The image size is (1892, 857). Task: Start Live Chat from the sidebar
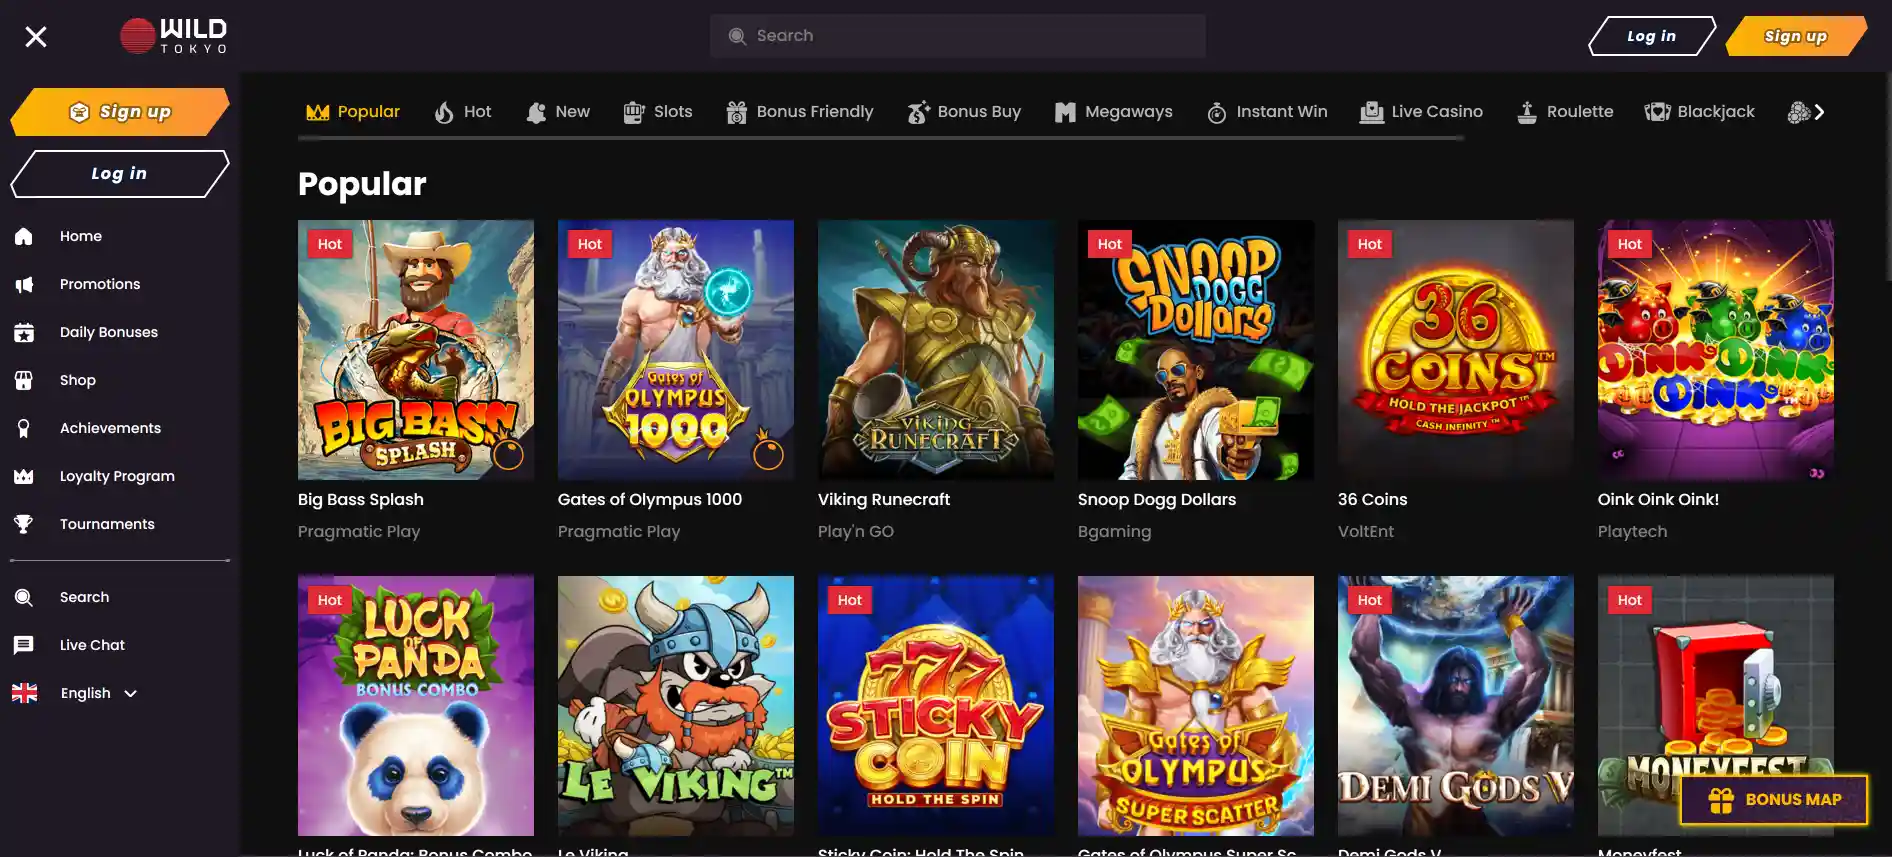coord(91,645)
